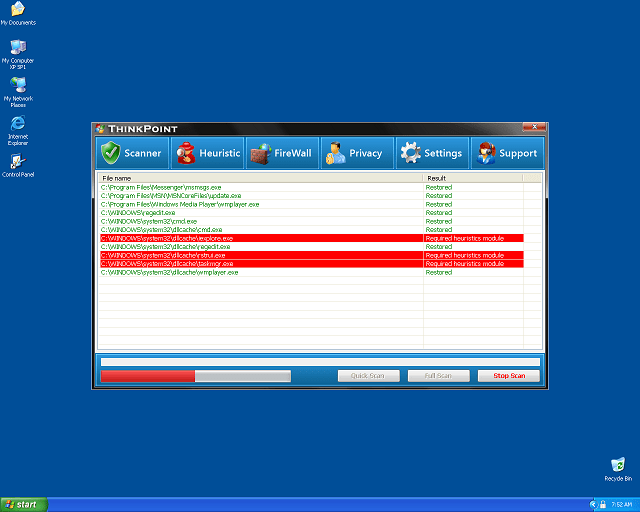Select the red taskmgr.exe row

point(260,264)
